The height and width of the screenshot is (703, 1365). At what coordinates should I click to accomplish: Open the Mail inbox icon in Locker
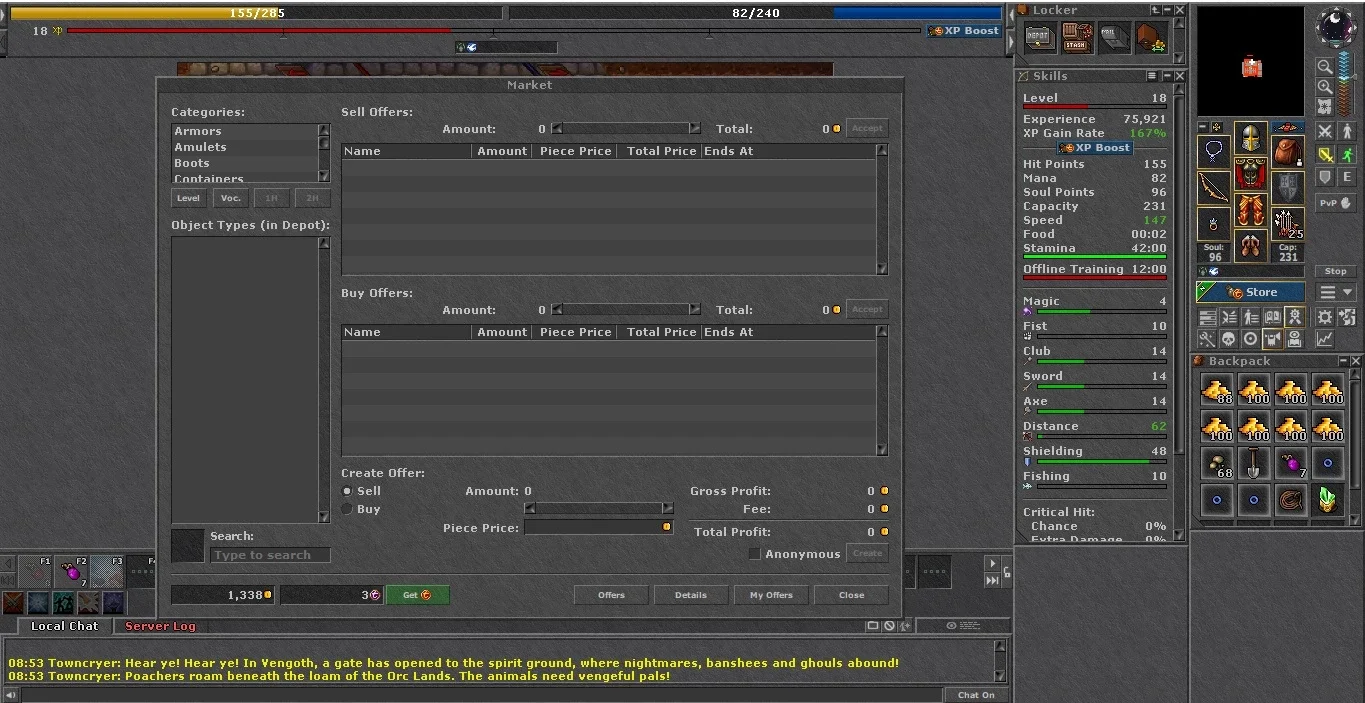coord(1113,39)
